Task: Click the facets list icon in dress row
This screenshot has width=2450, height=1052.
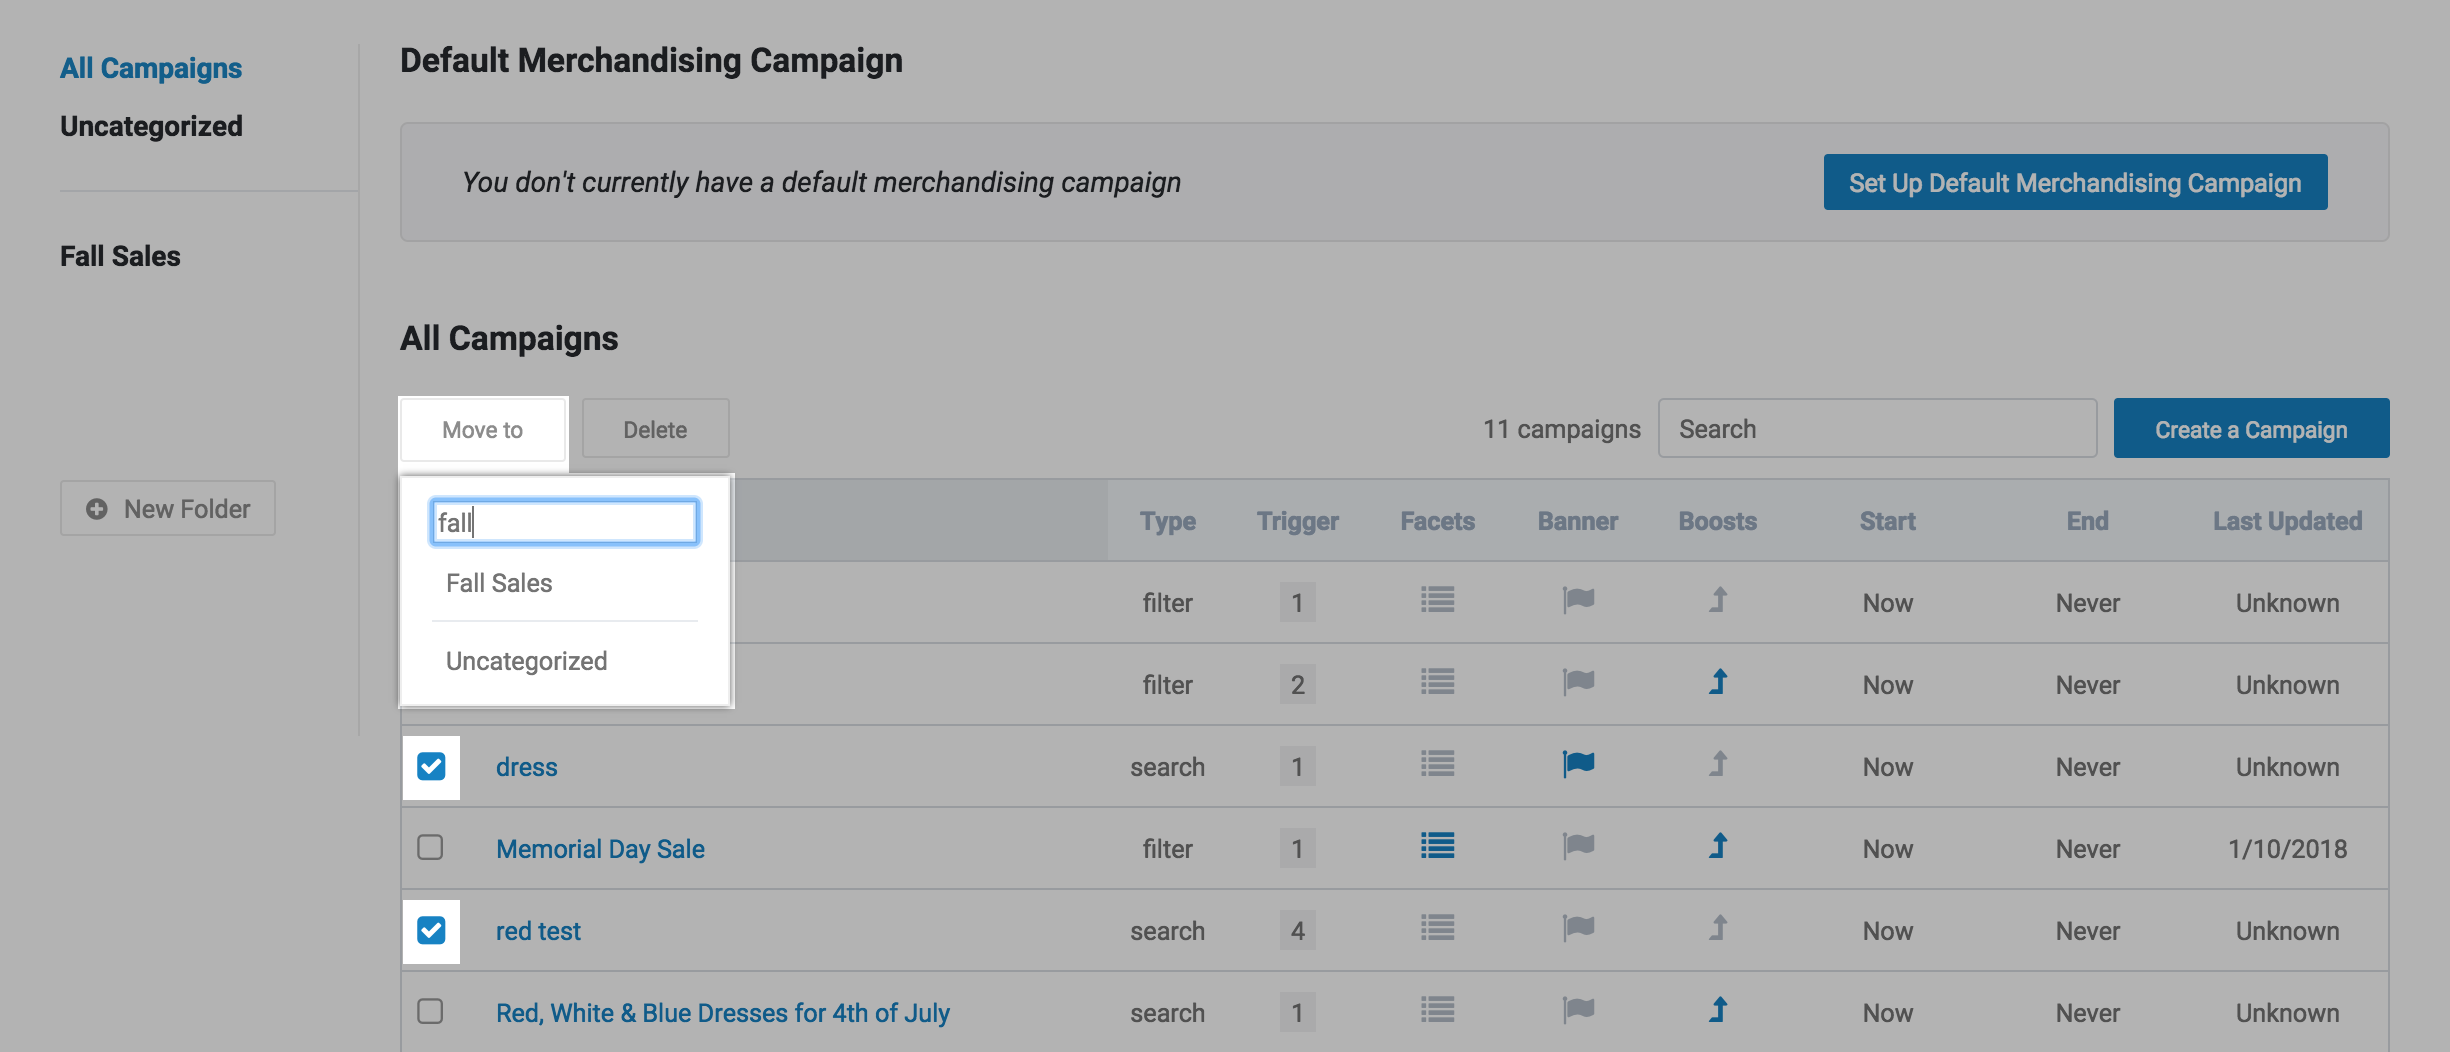Action: (x=1437, y=765)
